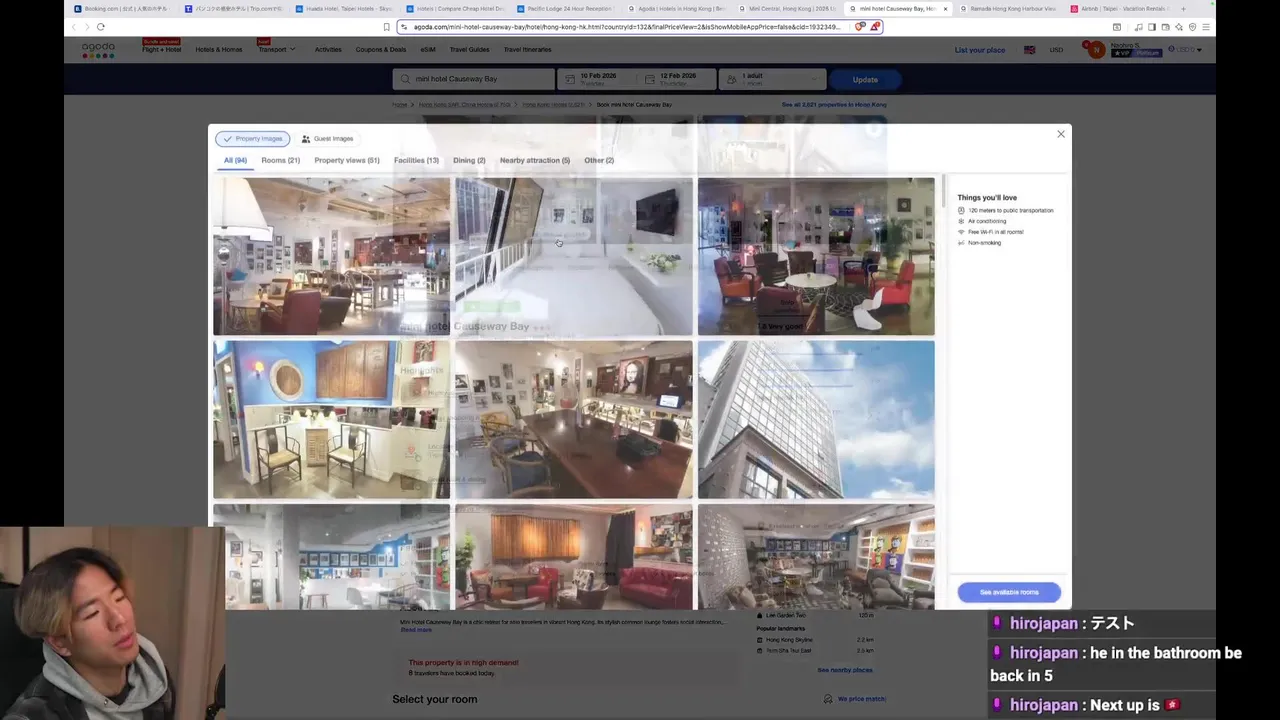This screenshot has height=720, width=1280.
Task: Open Coupons & Deals menu item
Action: click(x=381, y=49)
